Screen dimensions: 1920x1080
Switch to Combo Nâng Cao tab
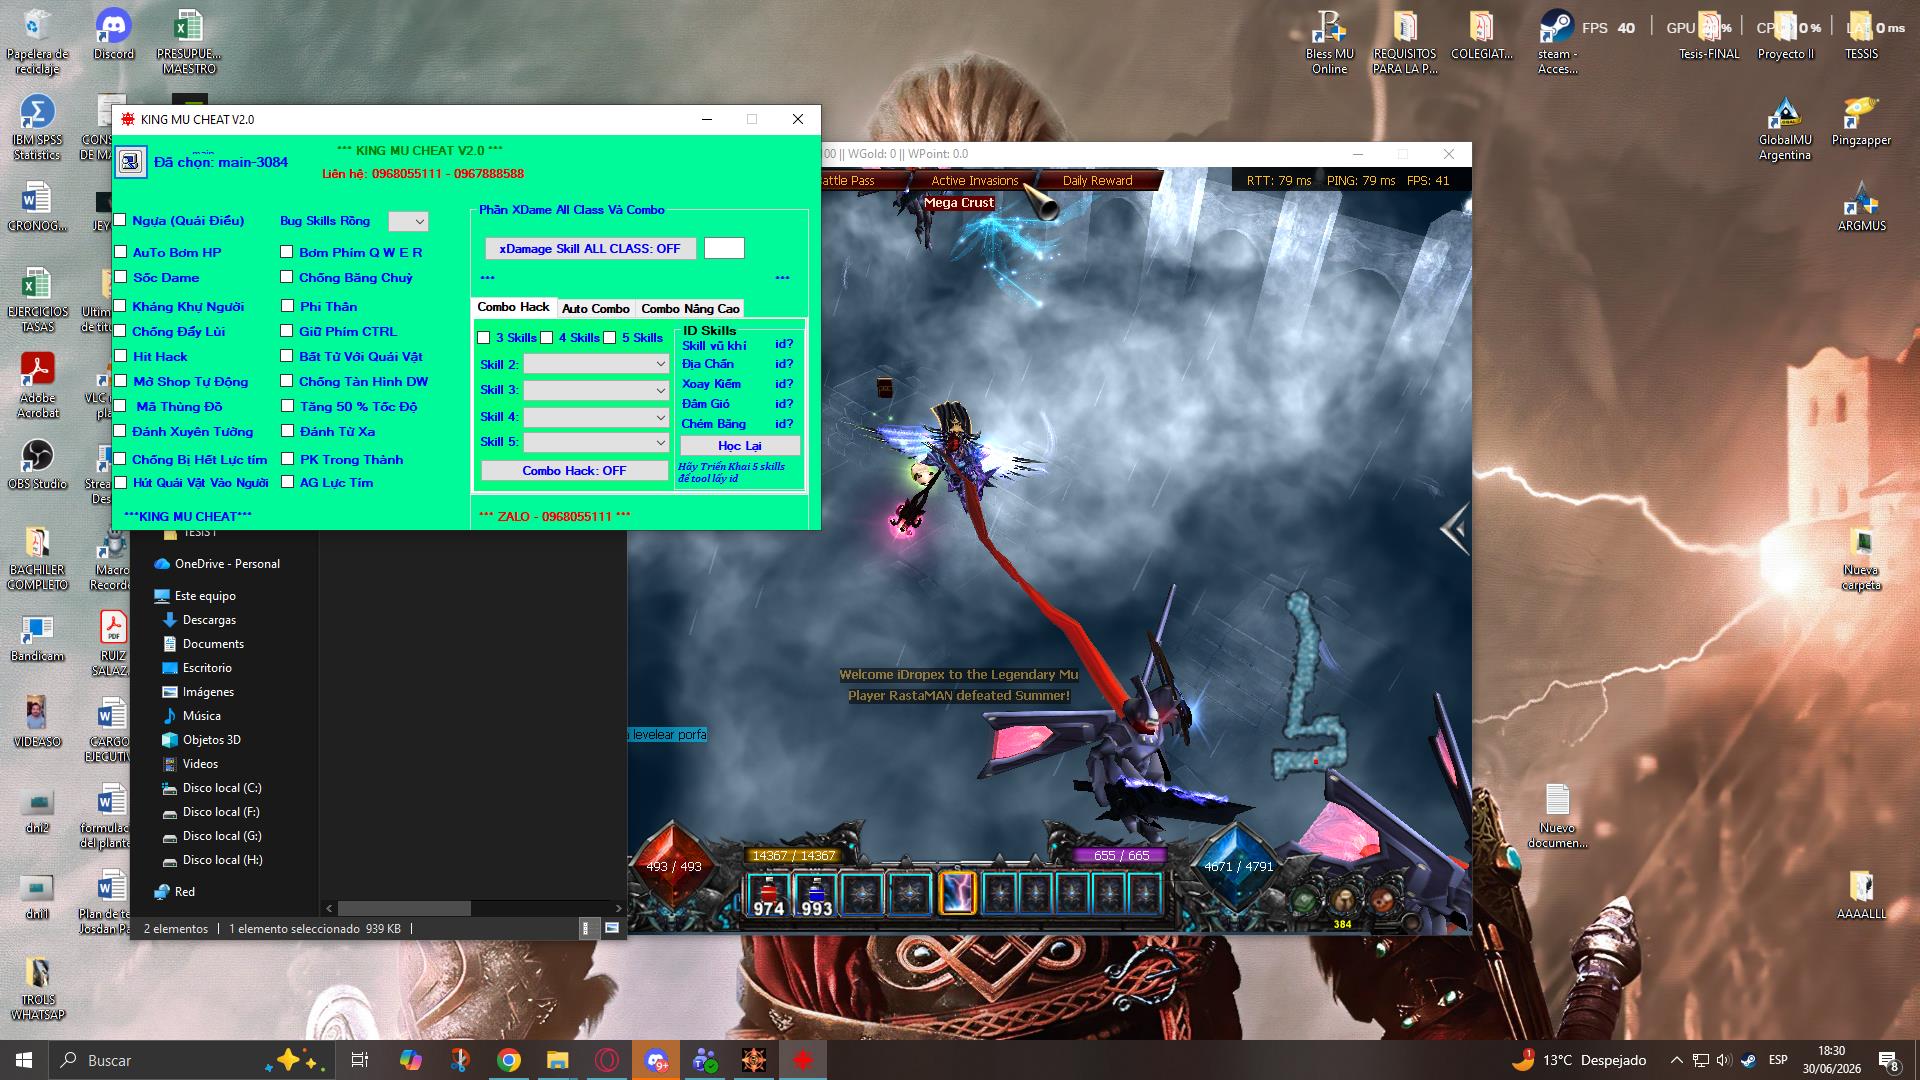(690, 309)
